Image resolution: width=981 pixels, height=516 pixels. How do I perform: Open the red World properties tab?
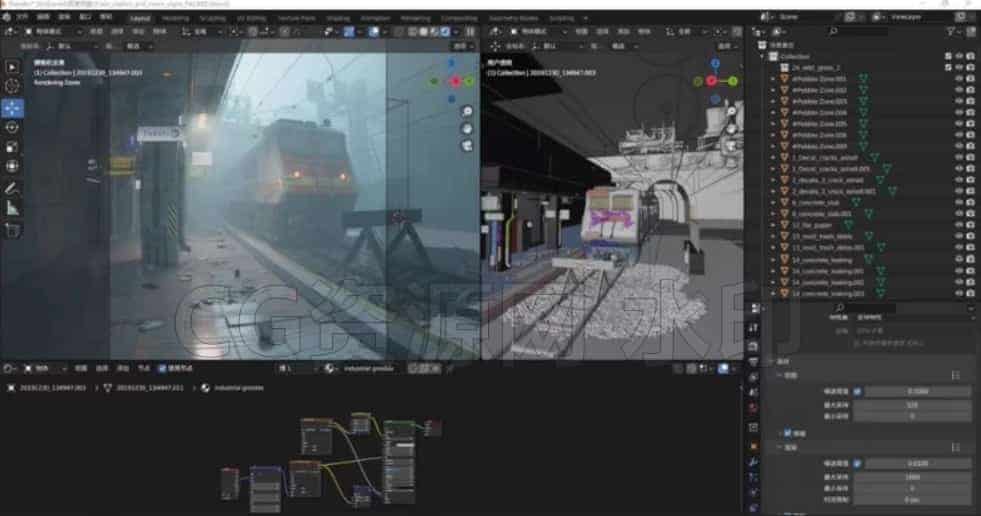(753, 408)
